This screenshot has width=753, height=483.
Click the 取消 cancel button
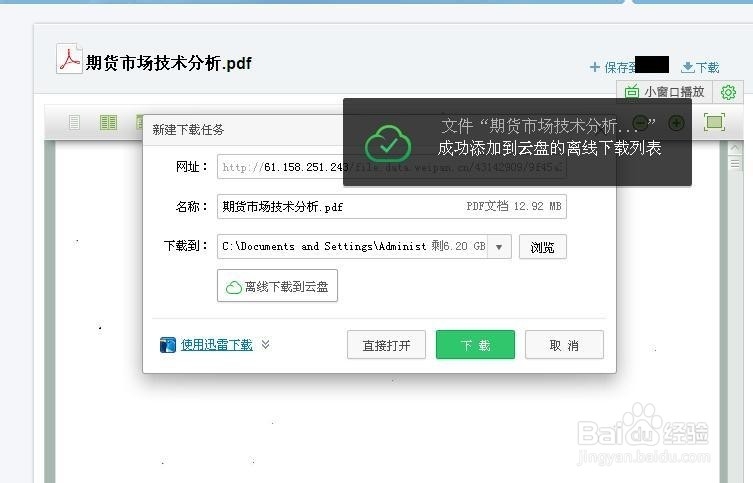(564, 345)
